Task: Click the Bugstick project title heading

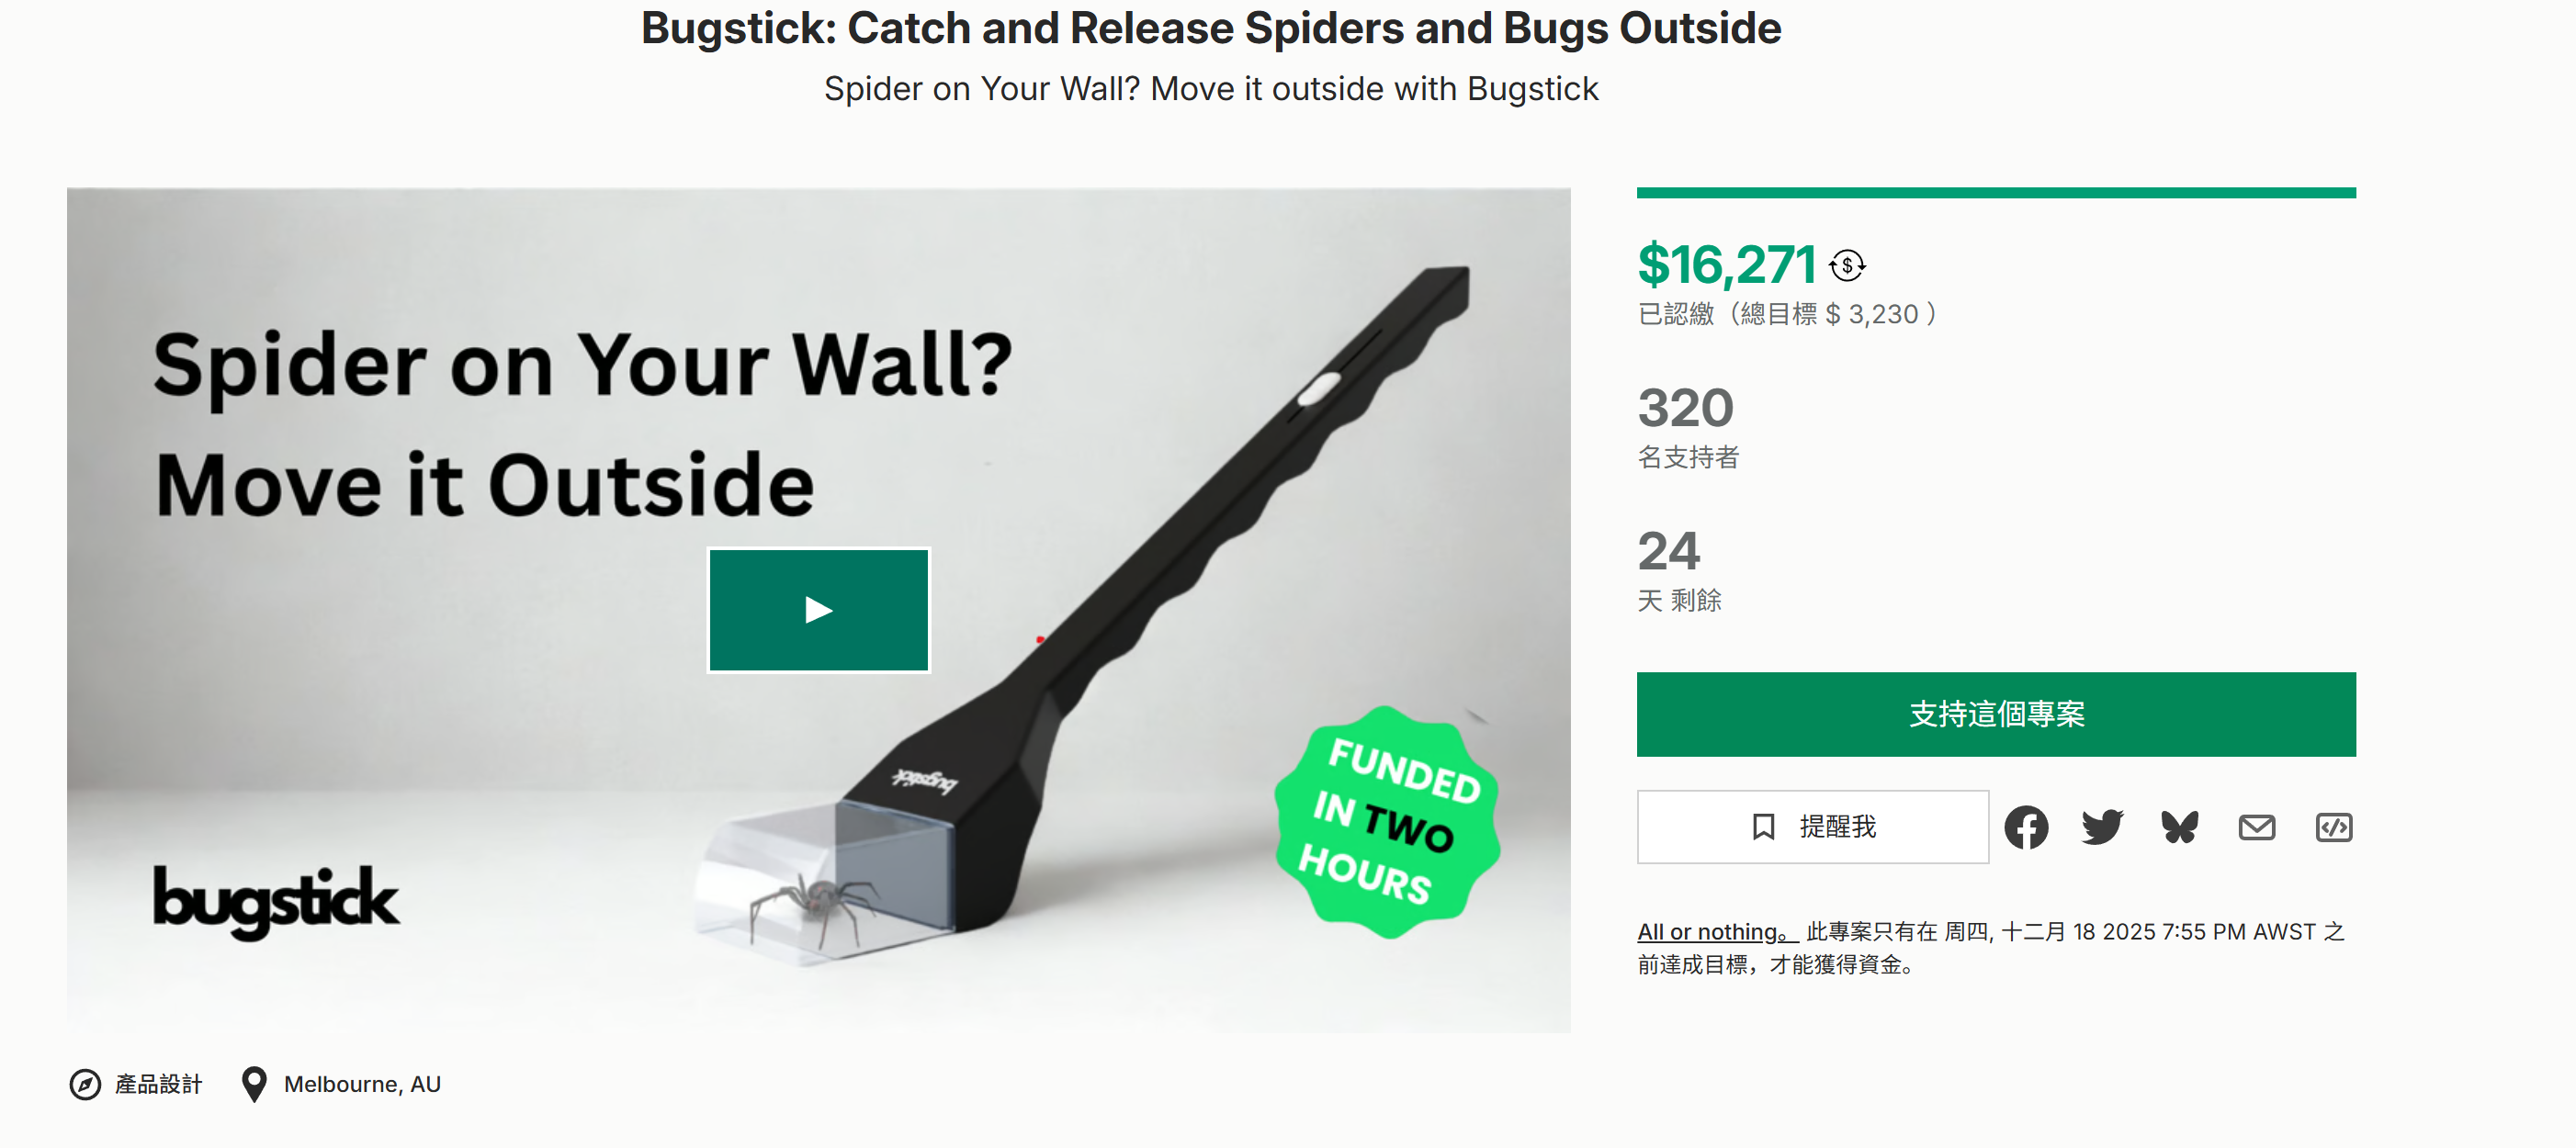Action: pos(1210,28)
